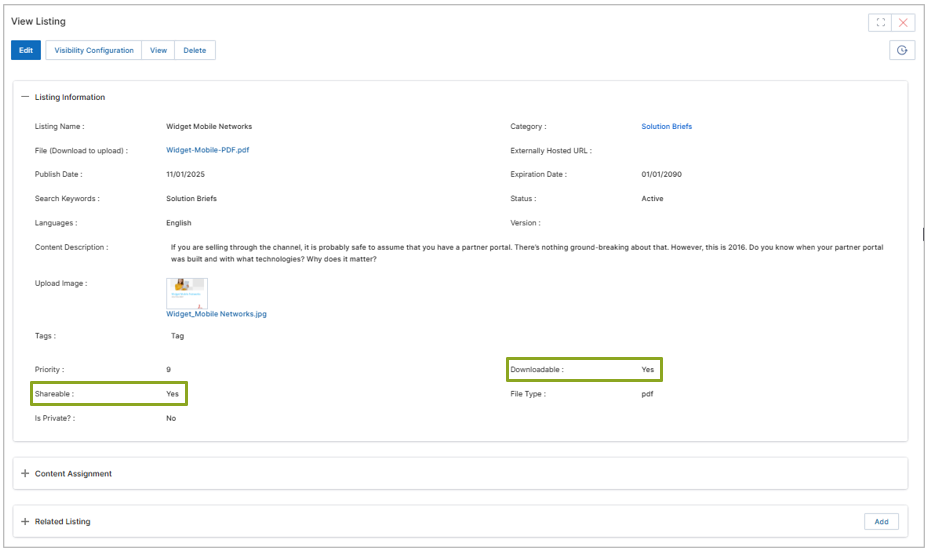Image resolution: width=927 pixels, height=551 pixels.
Task: Click the Externally Hosted URL label
Action: [x=551, y=151]
